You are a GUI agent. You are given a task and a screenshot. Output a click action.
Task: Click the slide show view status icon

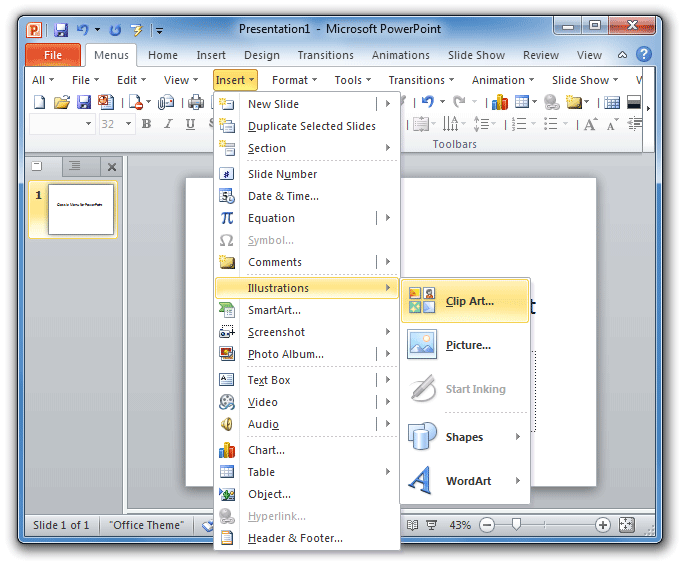click(x=432, y=525)
